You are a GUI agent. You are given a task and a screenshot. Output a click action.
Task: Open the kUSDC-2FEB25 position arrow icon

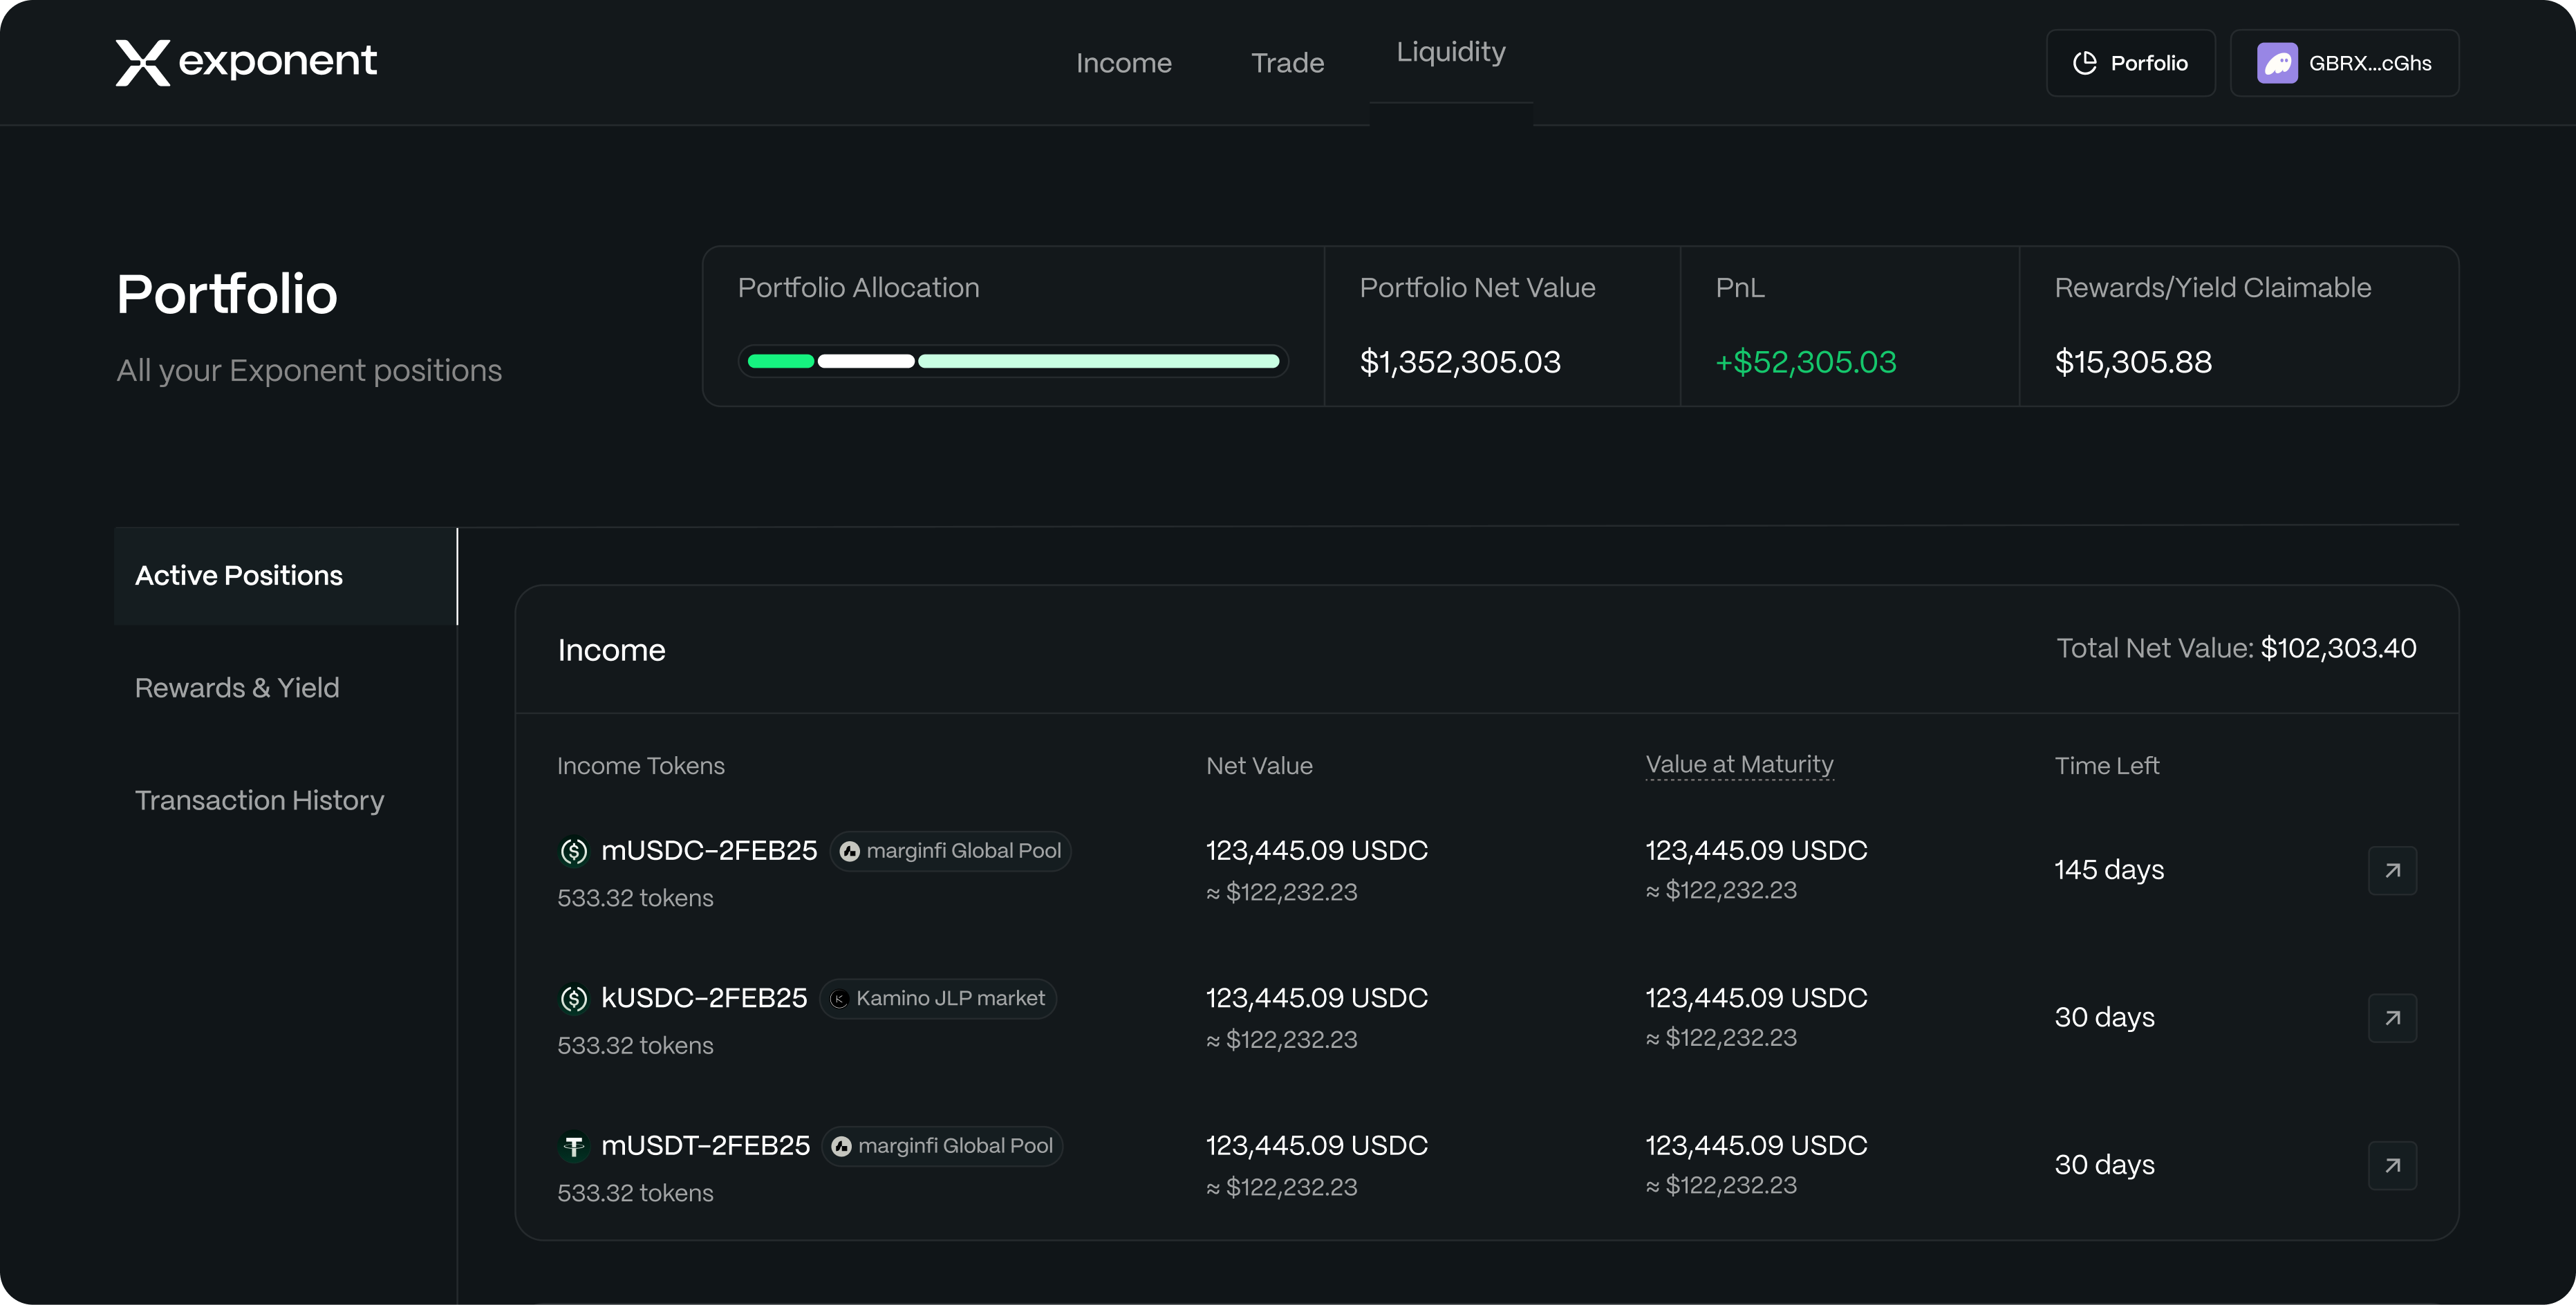(x=2392, y=1018)
